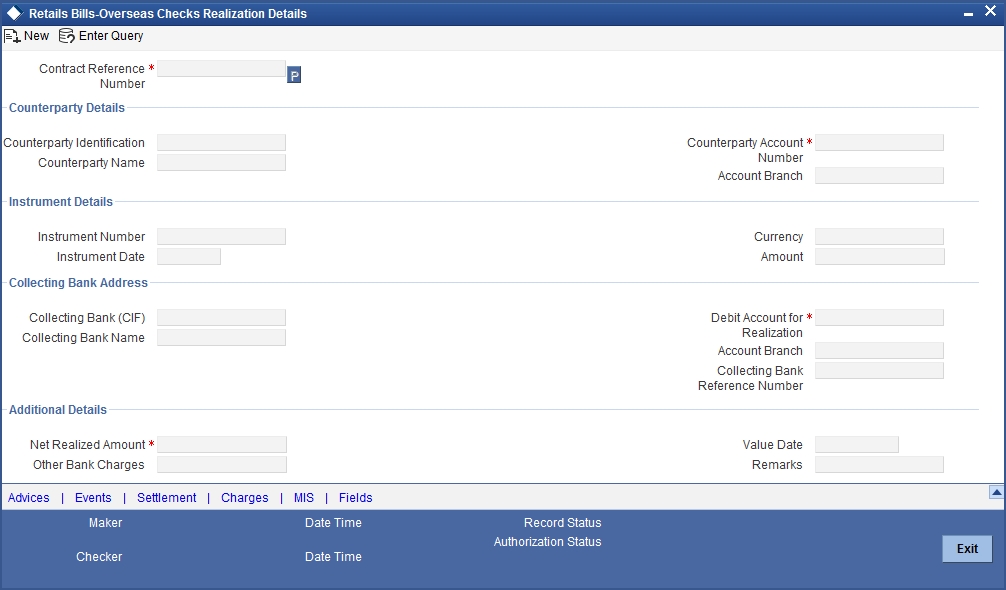Image resolution: width=1006 pixels, height=590 pixels.
Task: Click the Instrument Details section heading
Action: tap(61, 201)
